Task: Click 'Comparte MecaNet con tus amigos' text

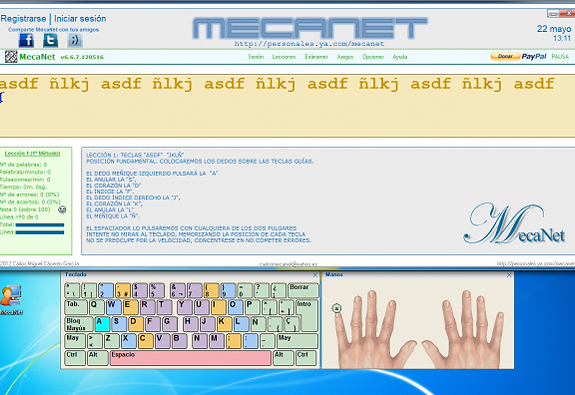Action: tap(54, 30)
